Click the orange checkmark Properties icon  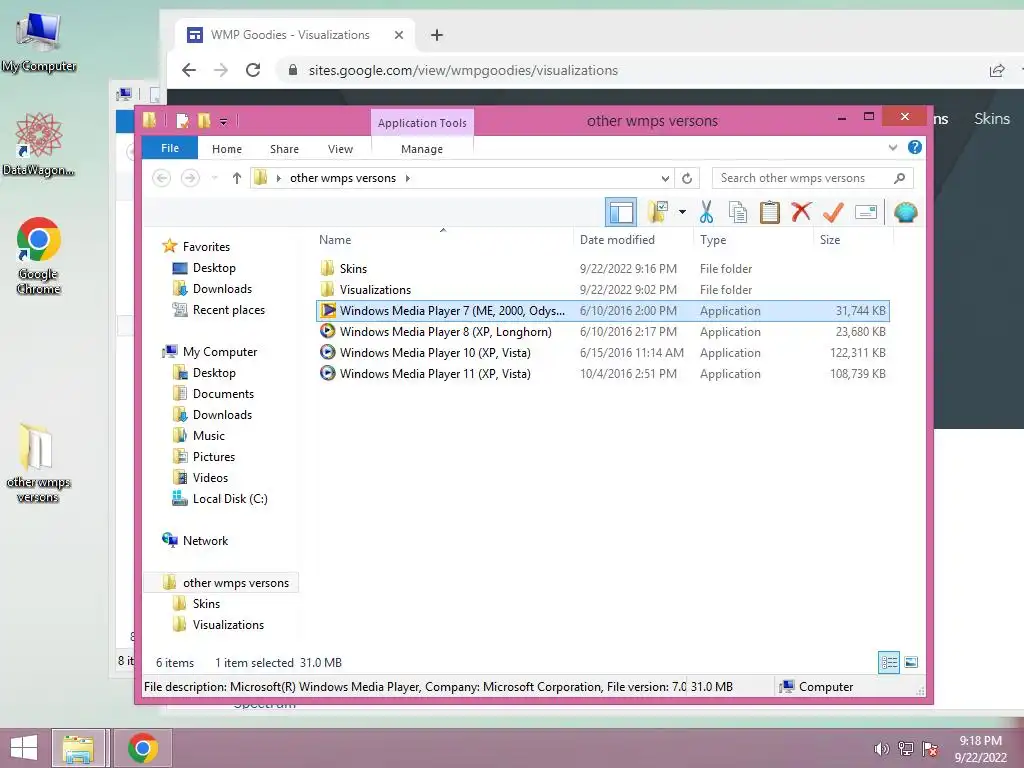point(833,212)
